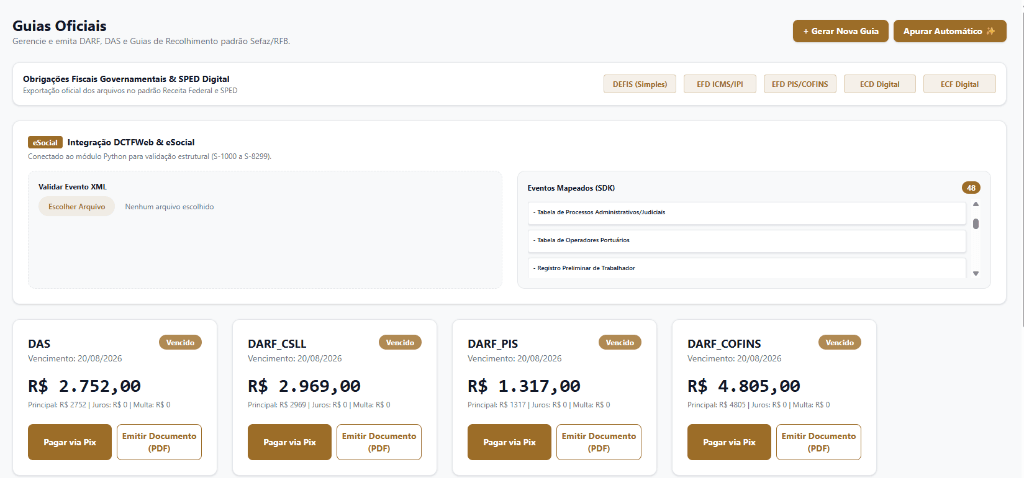Pay DAS via Pix
Screen dimensions: 1024x478
(x=70, y=442)
